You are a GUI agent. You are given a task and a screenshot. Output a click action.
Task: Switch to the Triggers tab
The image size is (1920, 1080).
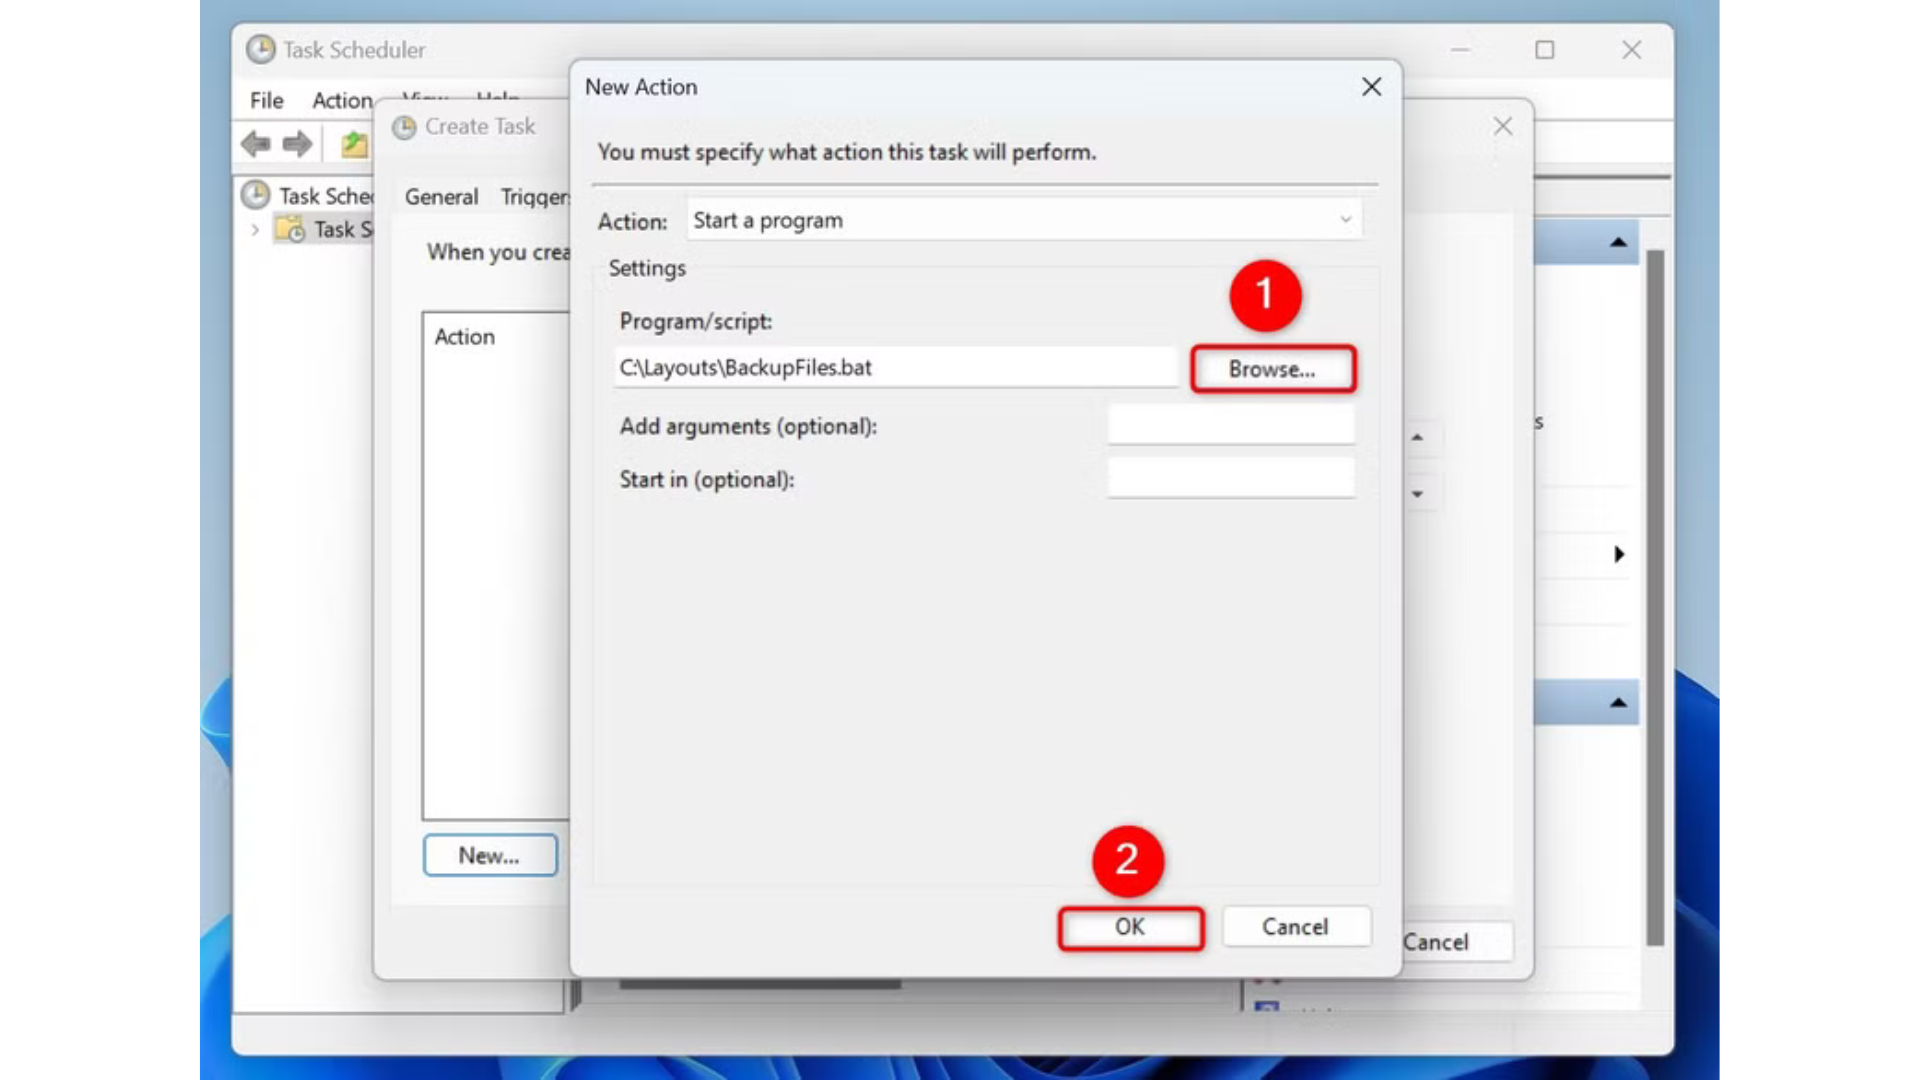(x=535, y=197)
